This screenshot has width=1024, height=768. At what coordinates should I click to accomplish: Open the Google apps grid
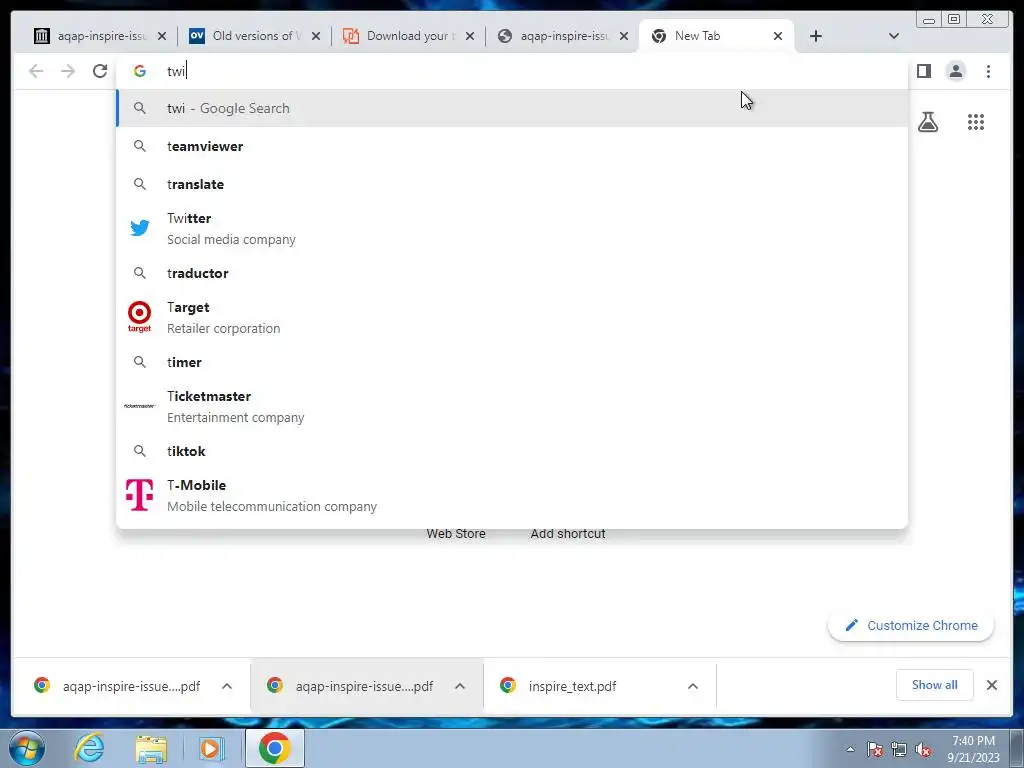pos(976,122)
